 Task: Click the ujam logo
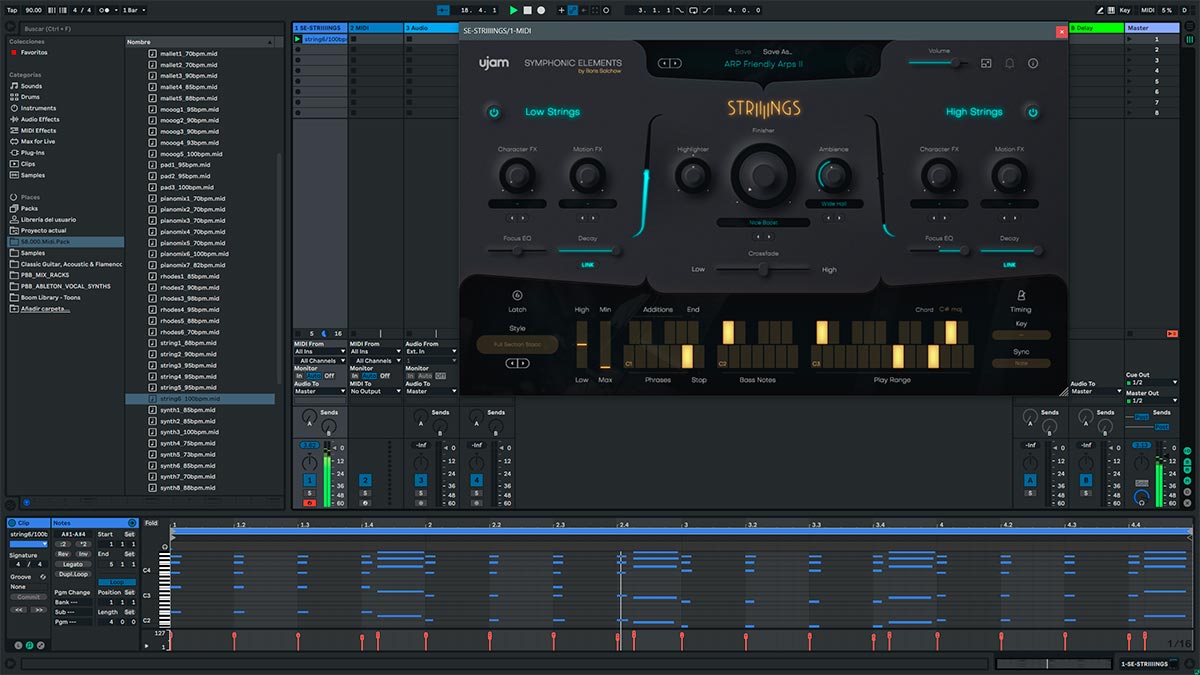tap(493, 64)
